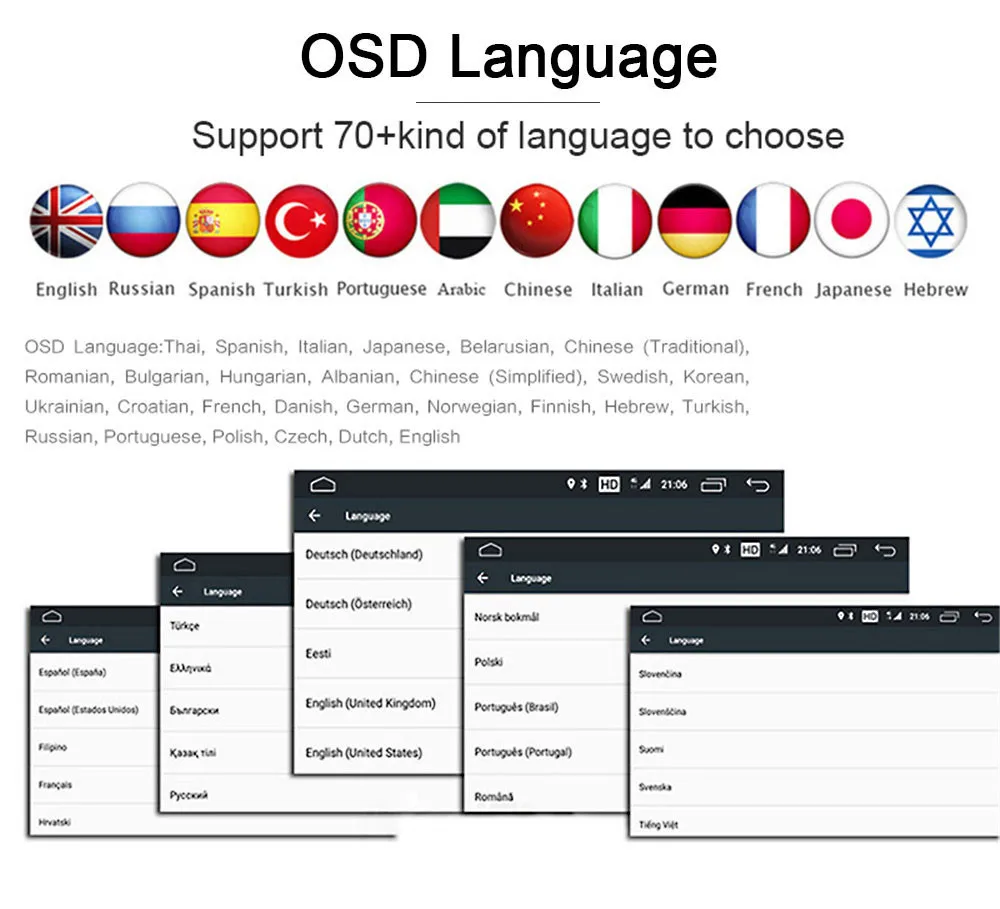Click the Chinese flag icon
This screenshot has height=909, width=1000.
537,221
